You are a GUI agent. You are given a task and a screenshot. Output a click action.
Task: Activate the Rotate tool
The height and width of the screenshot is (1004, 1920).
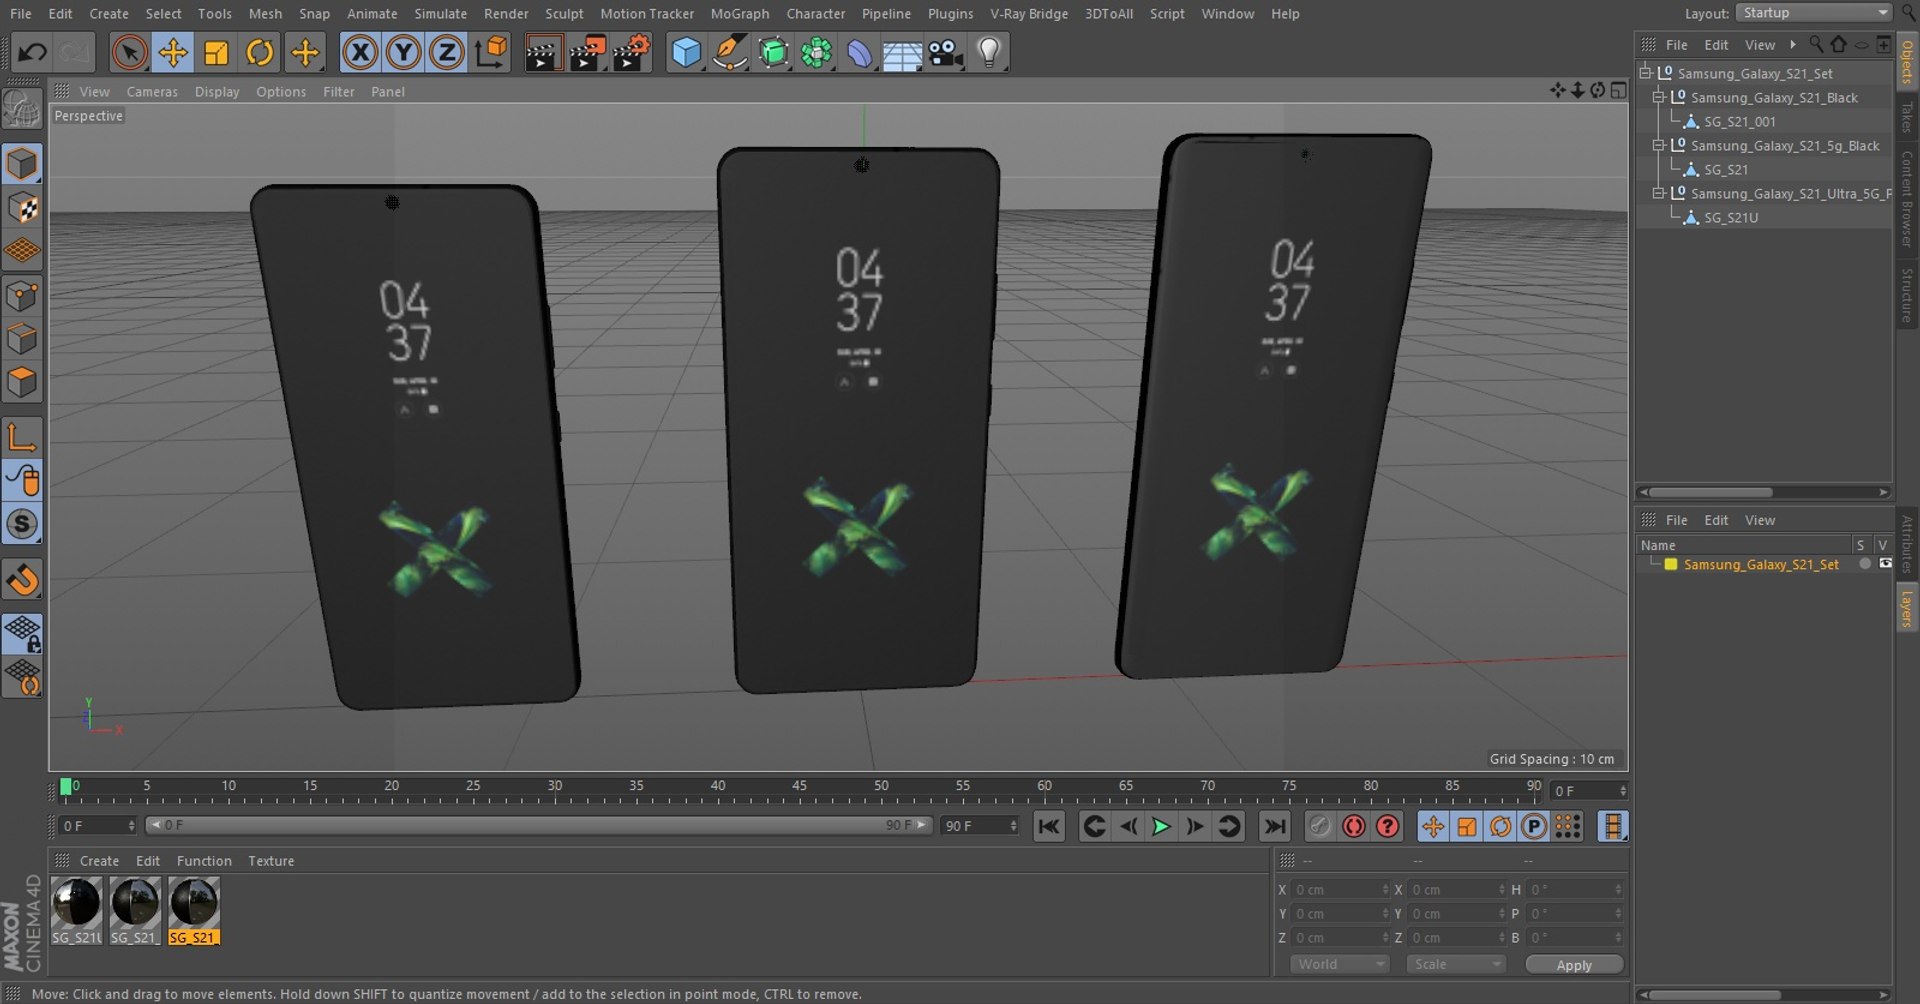tap(260, 52)
